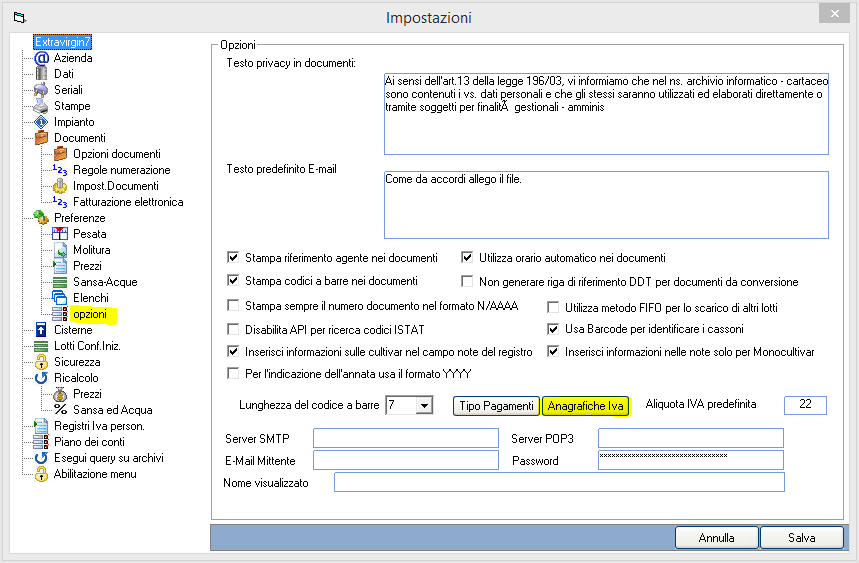Click the Nome visualizzato input field

point(559,482)
